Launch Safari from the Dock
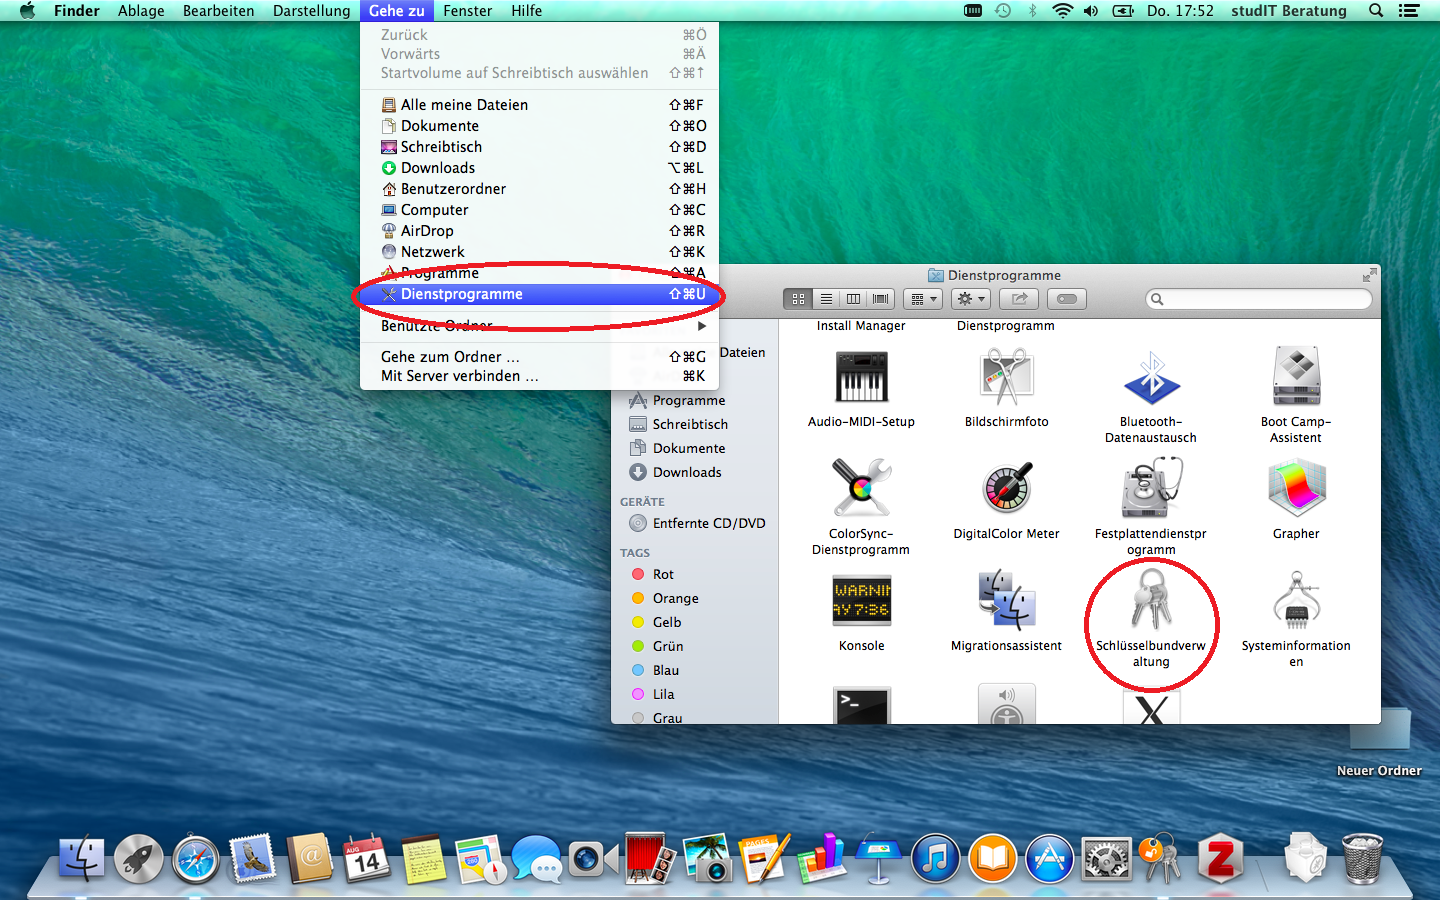This screenshot has width=1440, height=900. coord(195,858)
